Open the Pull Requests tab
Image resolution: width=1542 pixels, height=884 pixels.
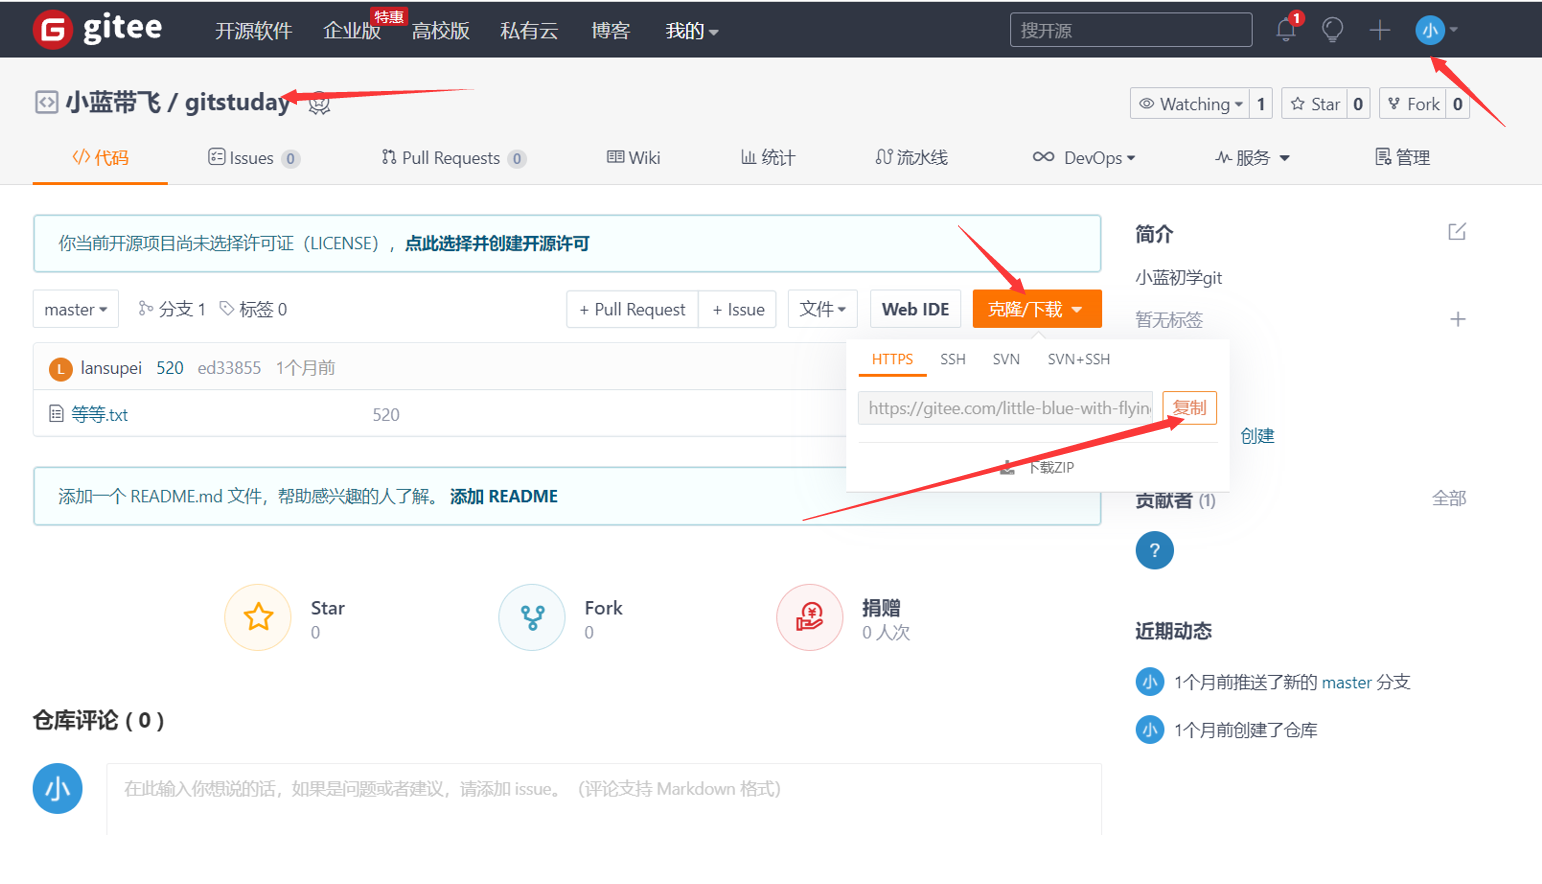453,158
